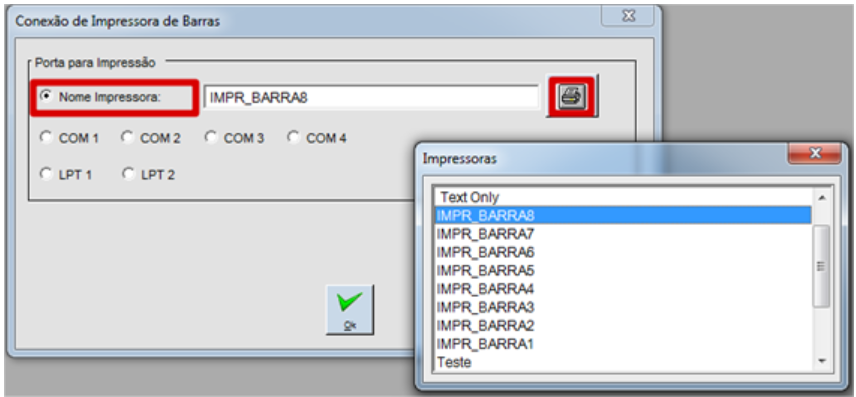This screenshot has width=856, height=397.
Task: Select Teste in the printer list
Action: click(622, 362)
